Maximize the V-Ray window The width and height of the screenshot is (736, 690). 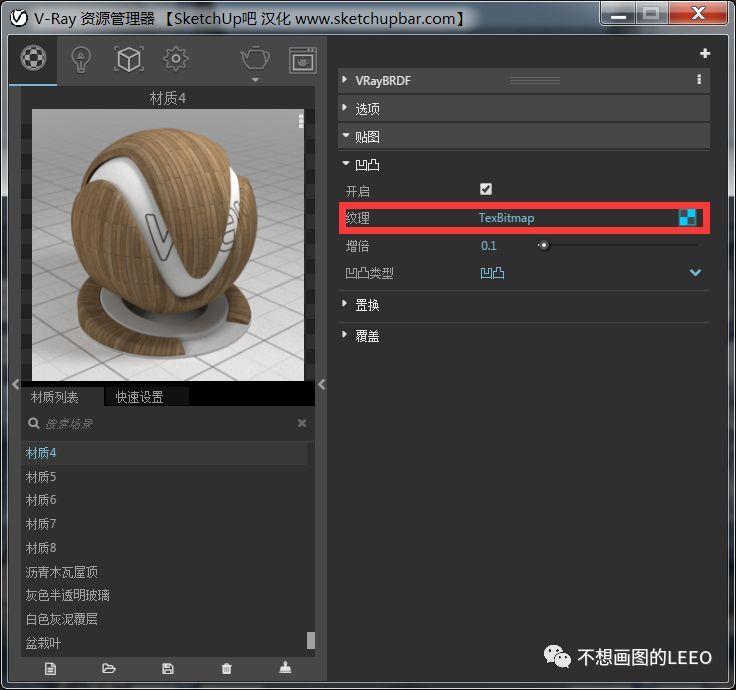(652, 14)
